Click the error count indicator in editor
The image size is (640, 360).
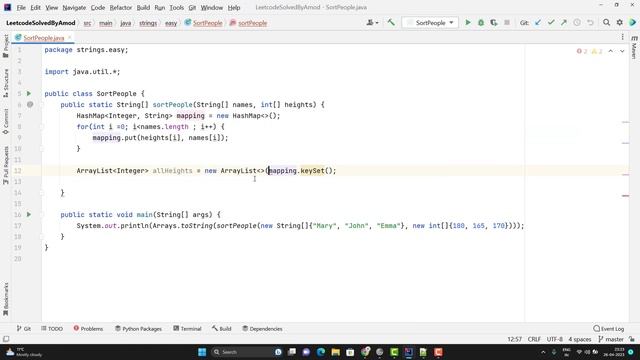click(582, 51)
